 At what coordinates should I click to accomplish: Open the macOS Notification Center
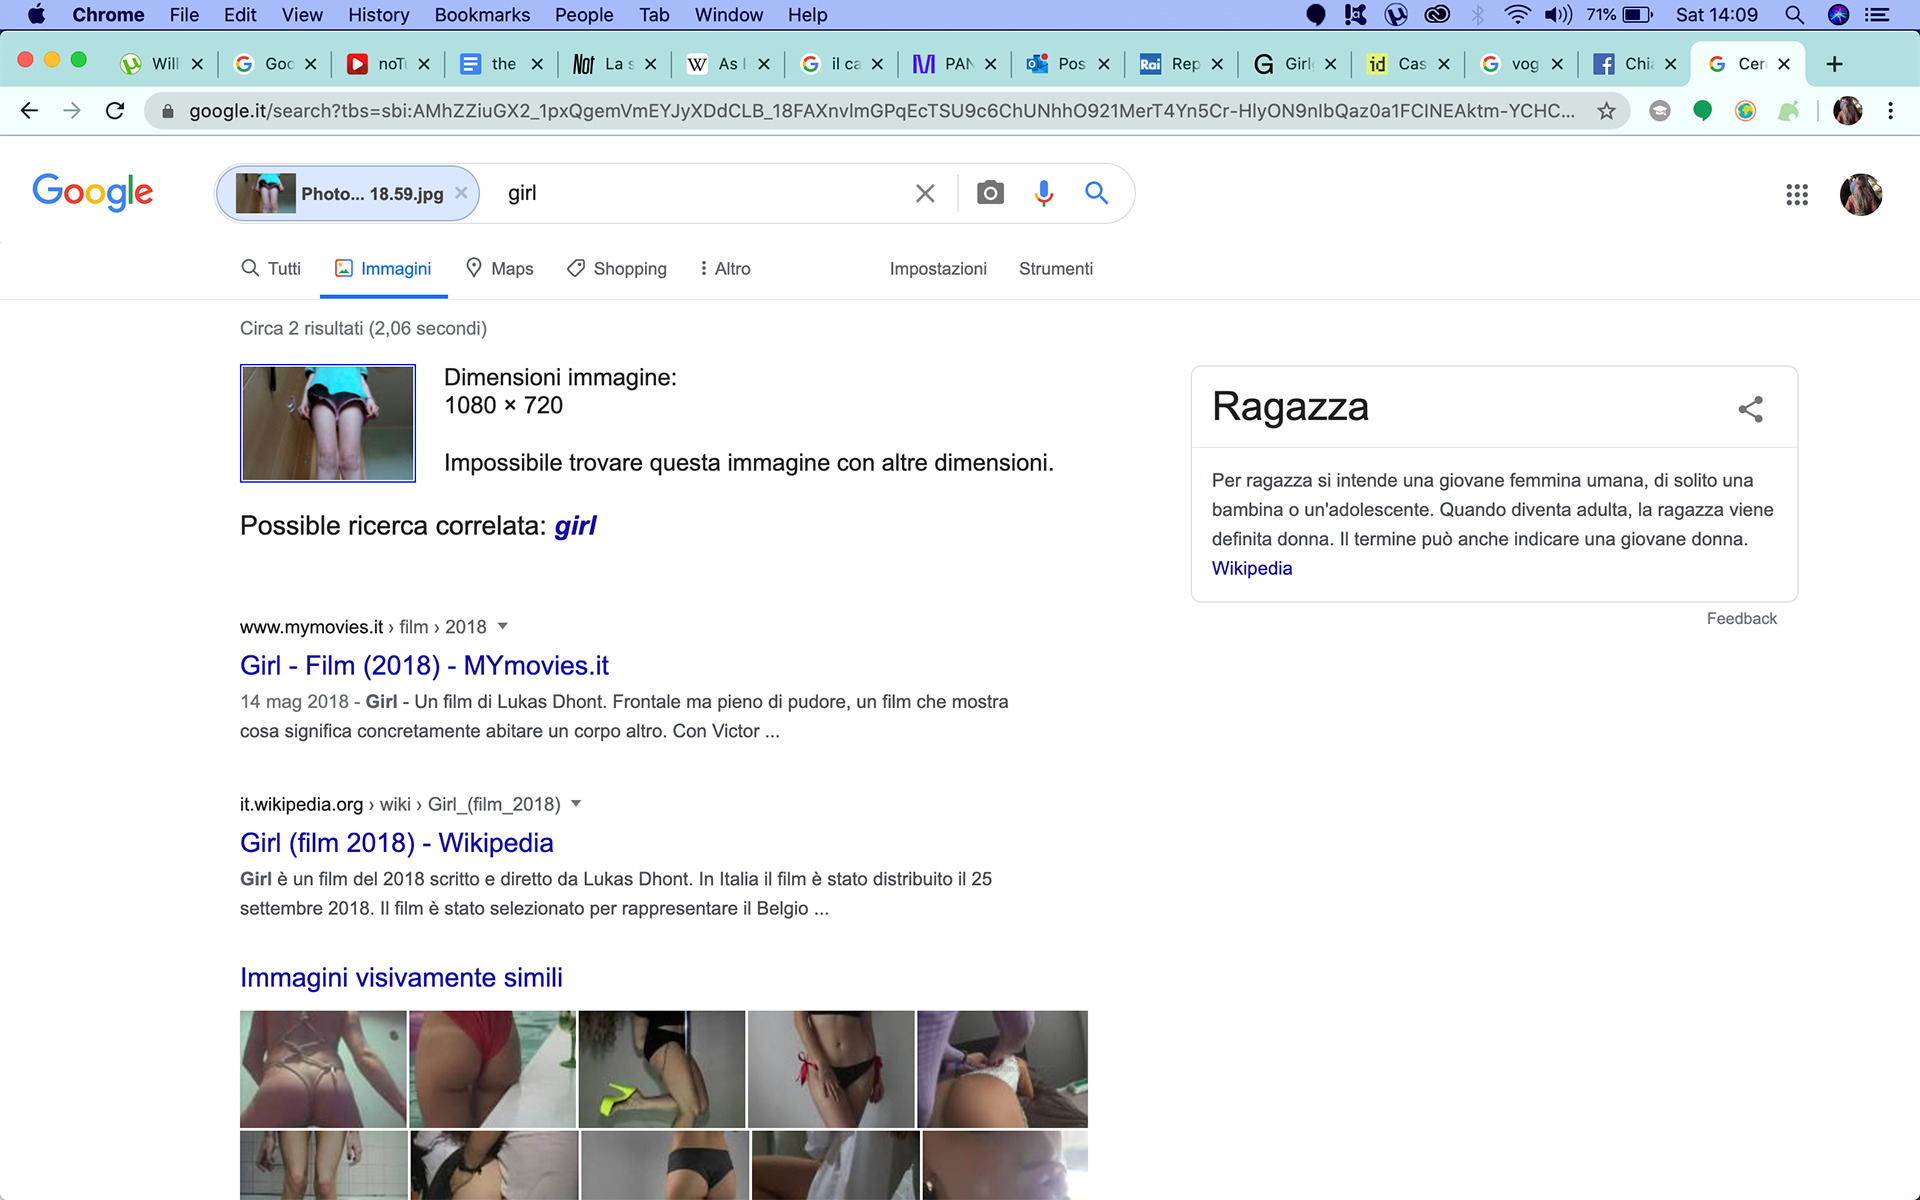pyautogui.click(x=1877, y=15)
